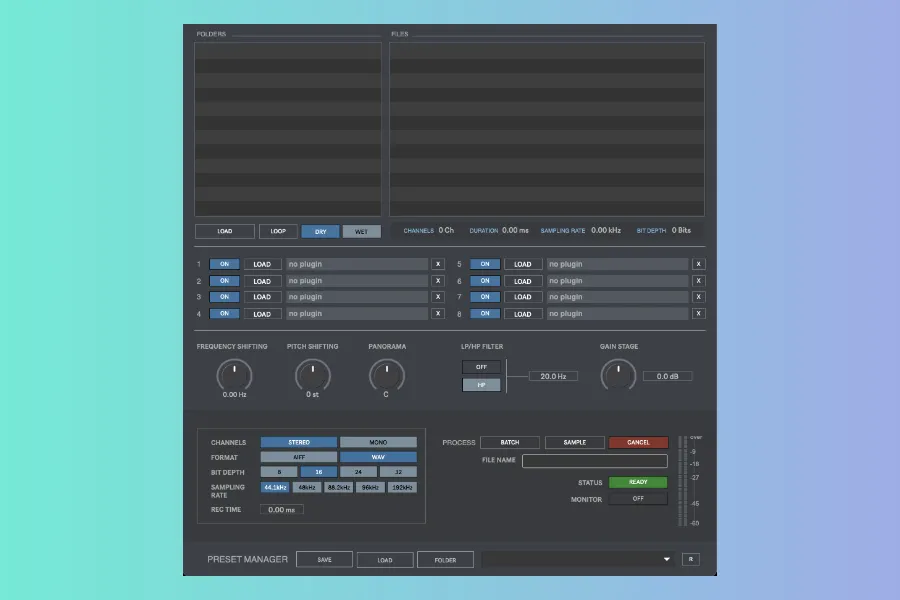Clear plugin slot 5 using X button
Viewport: 900px width, 600px height.
click(698, 265)
